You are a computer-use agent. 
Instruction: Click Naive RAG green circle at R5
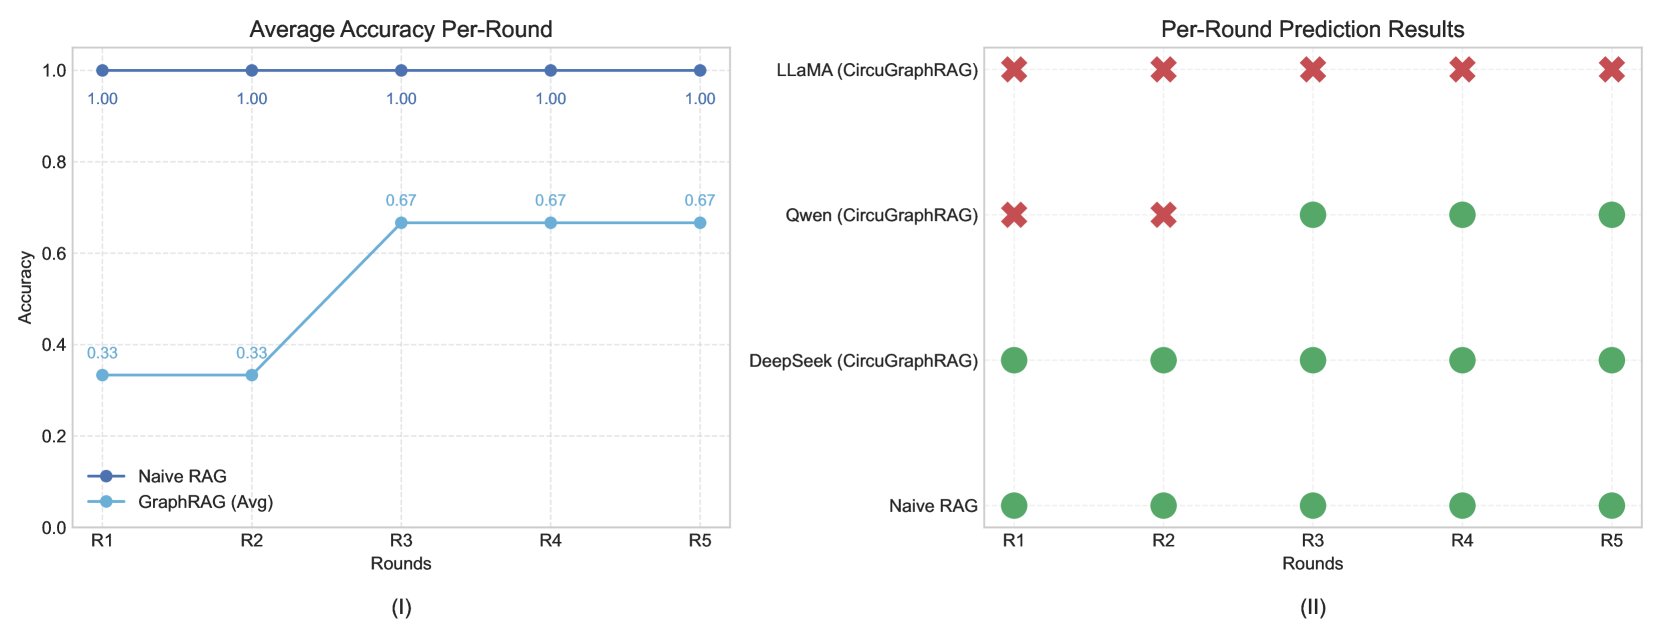click(1611, 505)
